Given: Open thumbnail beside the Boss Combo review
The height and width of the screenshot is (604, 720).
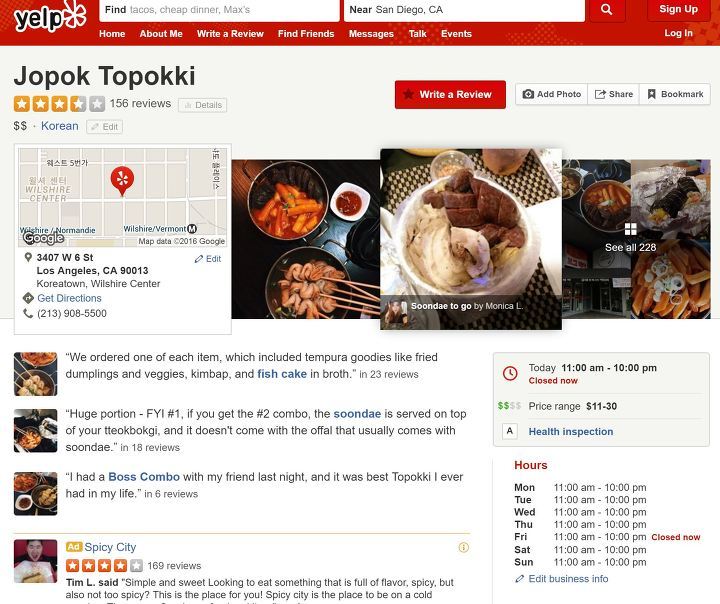Looking at the screenshot, I should point(36,494).
